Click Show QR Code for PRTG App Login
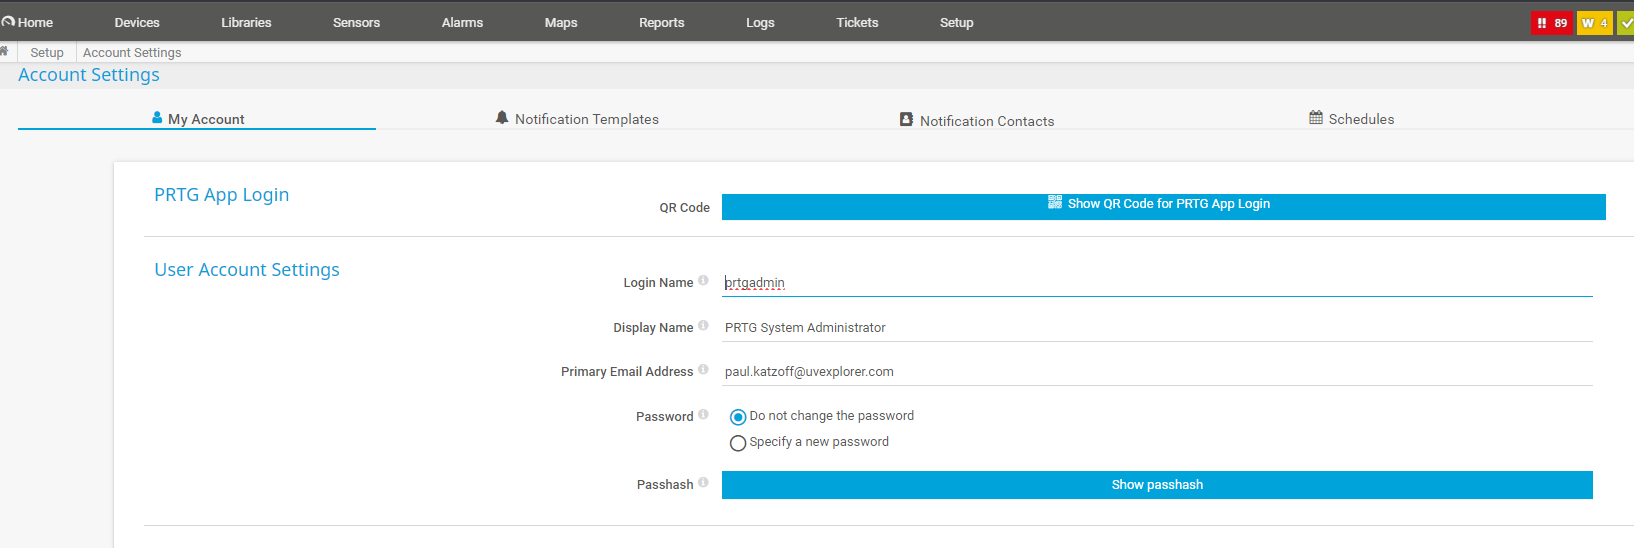The height and width of the screenshot is (548, 1634). coord(1163,206)
